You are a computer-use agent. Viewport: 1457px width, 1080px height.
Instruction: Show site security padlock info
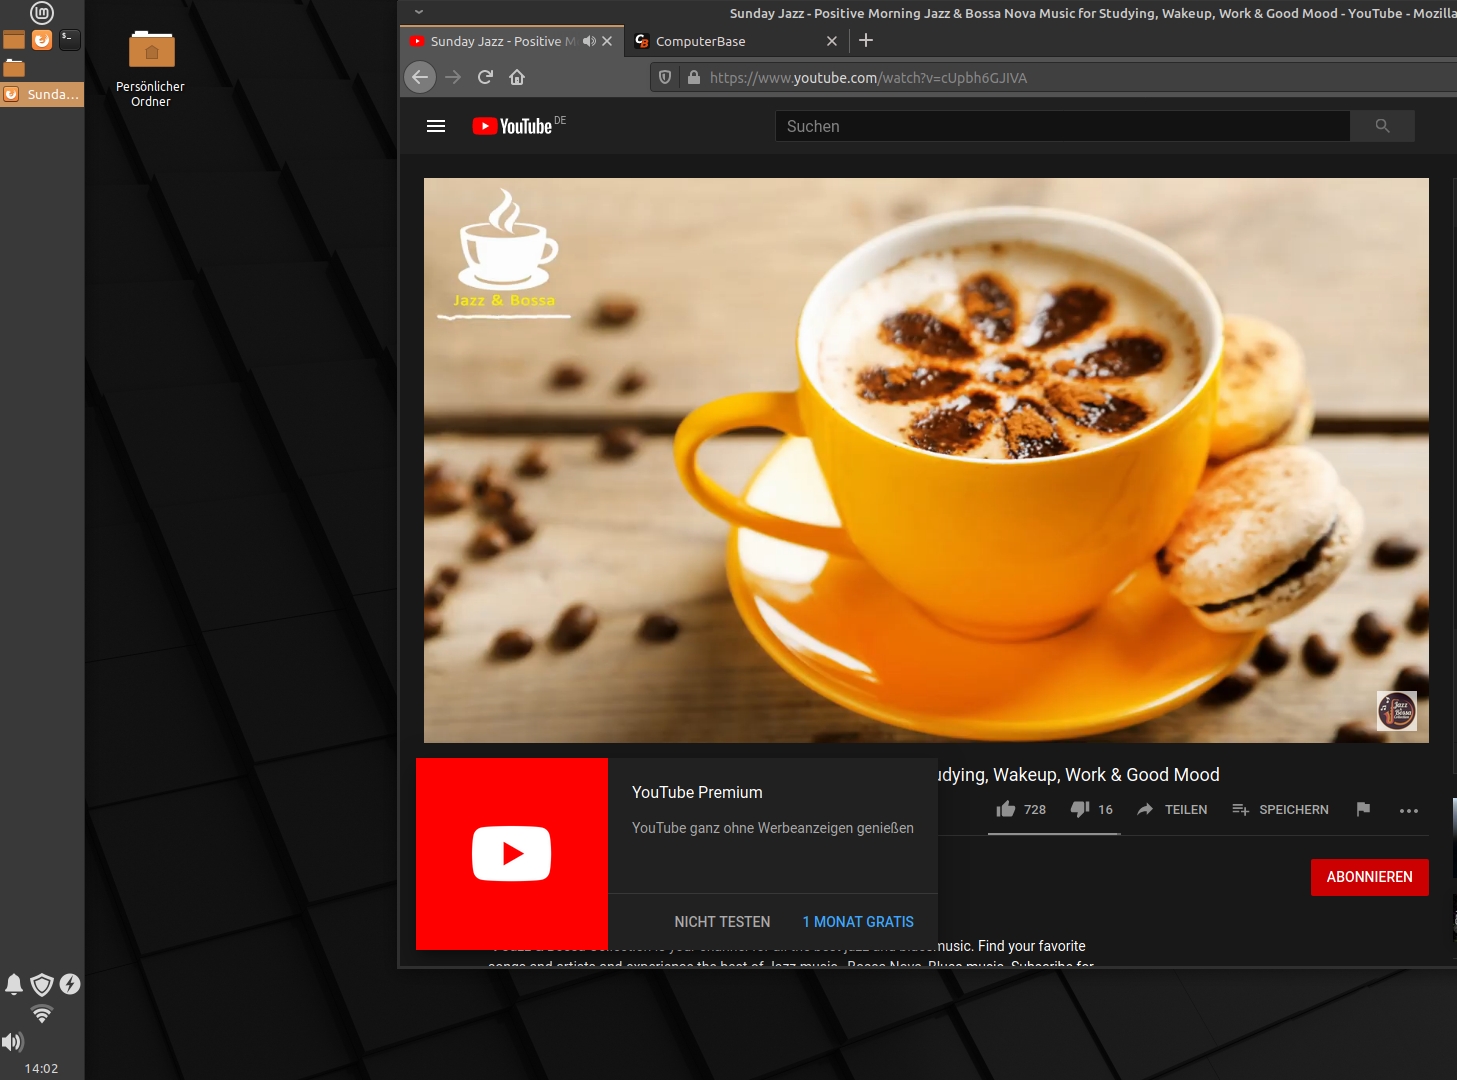(694, 77)
